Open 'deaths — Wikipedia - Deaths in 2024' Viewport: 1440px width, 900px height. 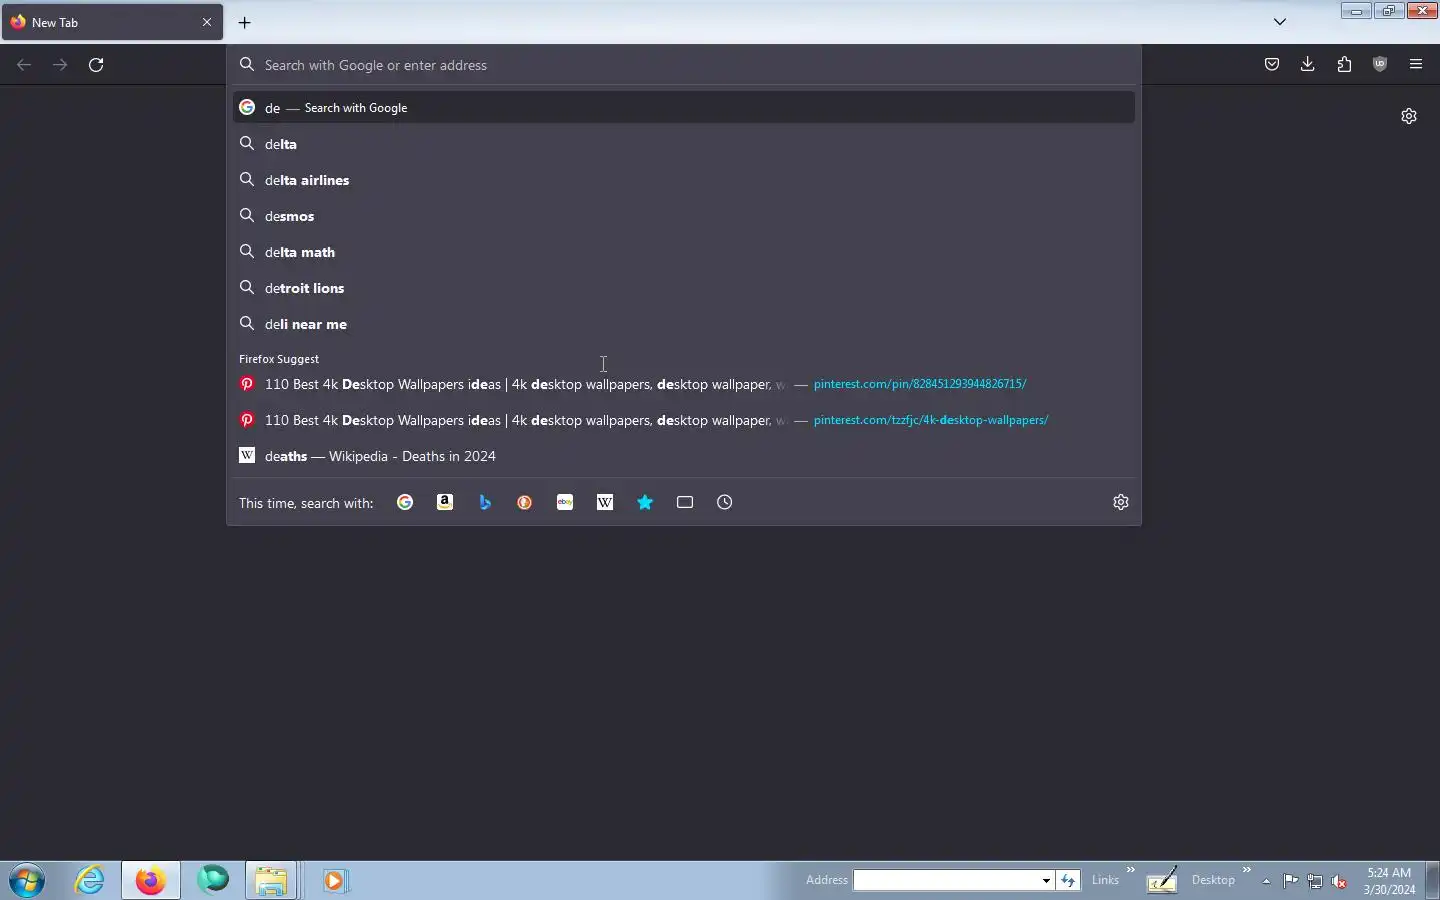pos(684,456)
